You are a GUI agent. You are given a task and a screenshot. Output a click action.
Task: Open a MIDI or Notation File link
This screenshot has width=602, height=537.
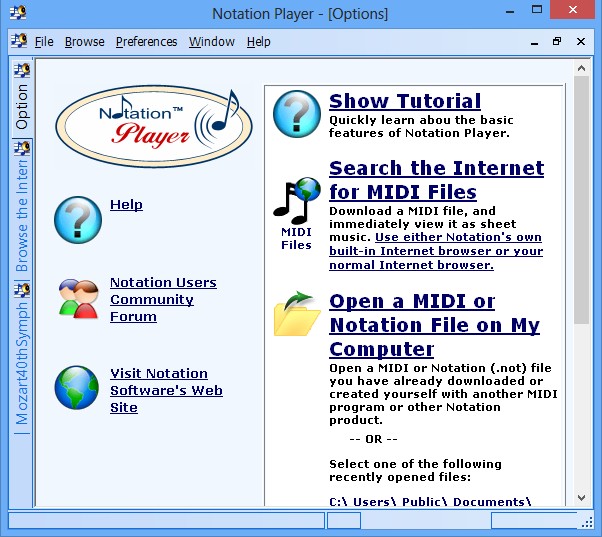435,325
